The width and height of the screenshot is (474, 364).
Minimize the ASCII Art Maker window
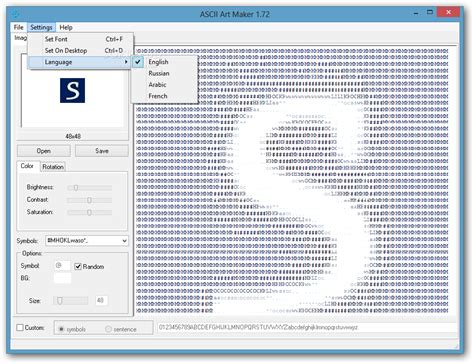coord(416,13)
